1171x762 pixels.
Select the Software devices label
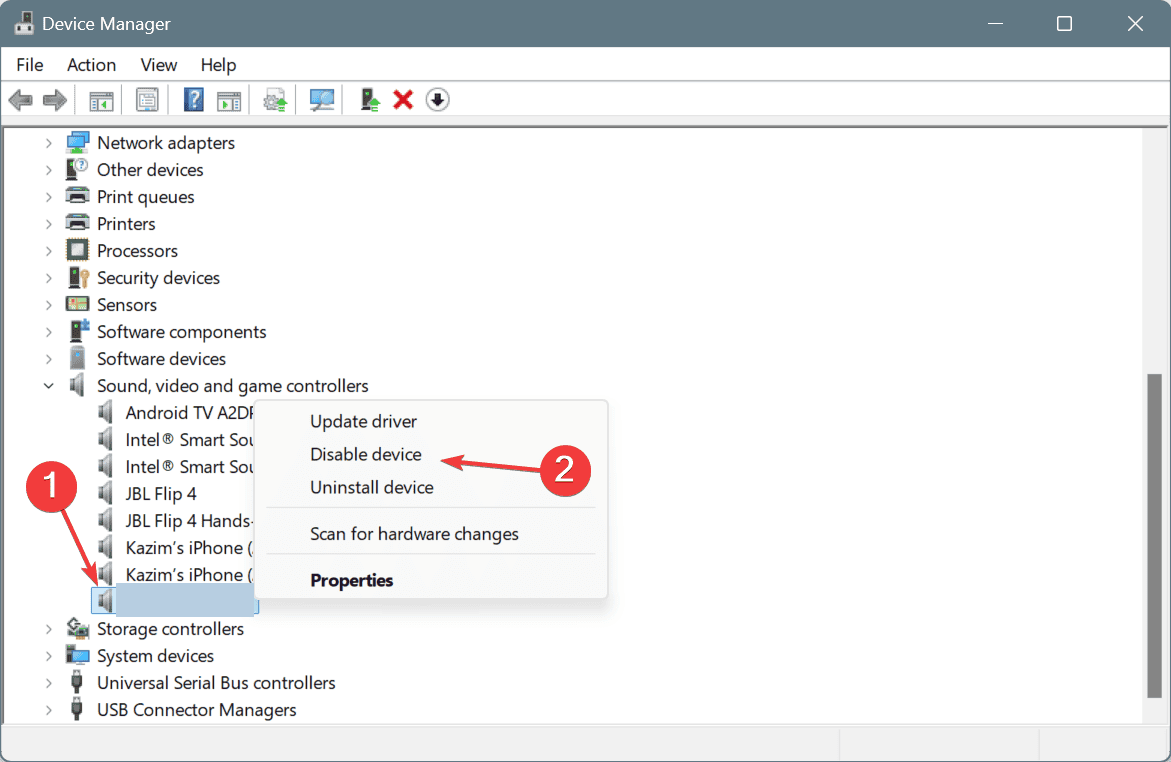click(161, 359)
